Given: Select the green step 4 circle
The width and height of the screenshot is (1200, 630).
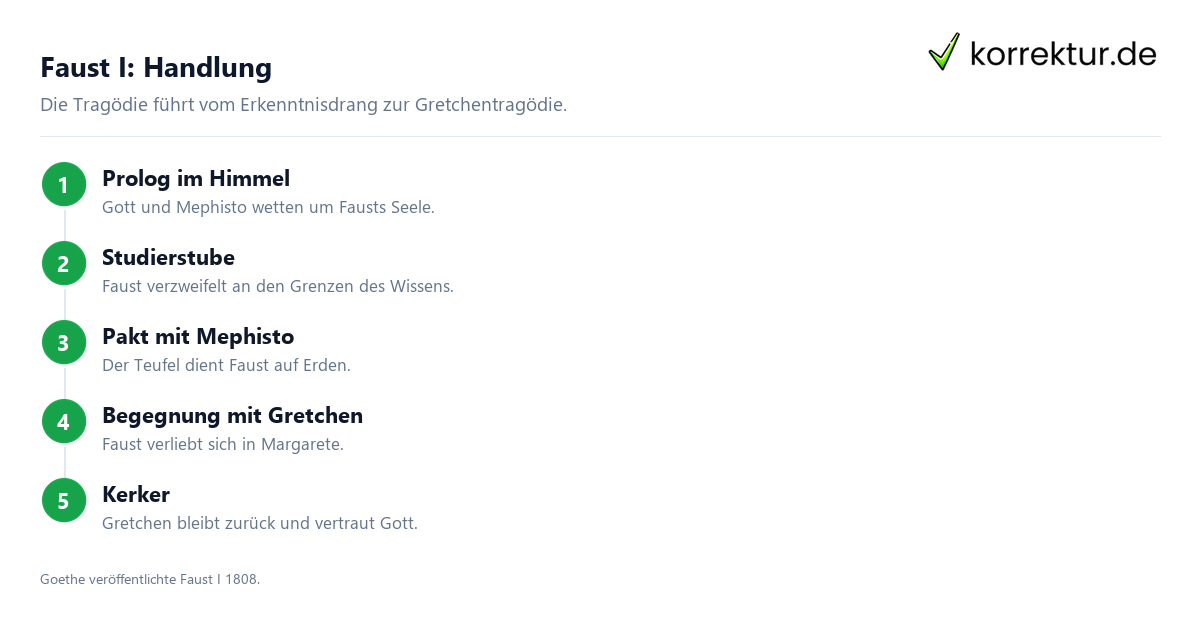Looking at the screenshot, I should 64,421.
